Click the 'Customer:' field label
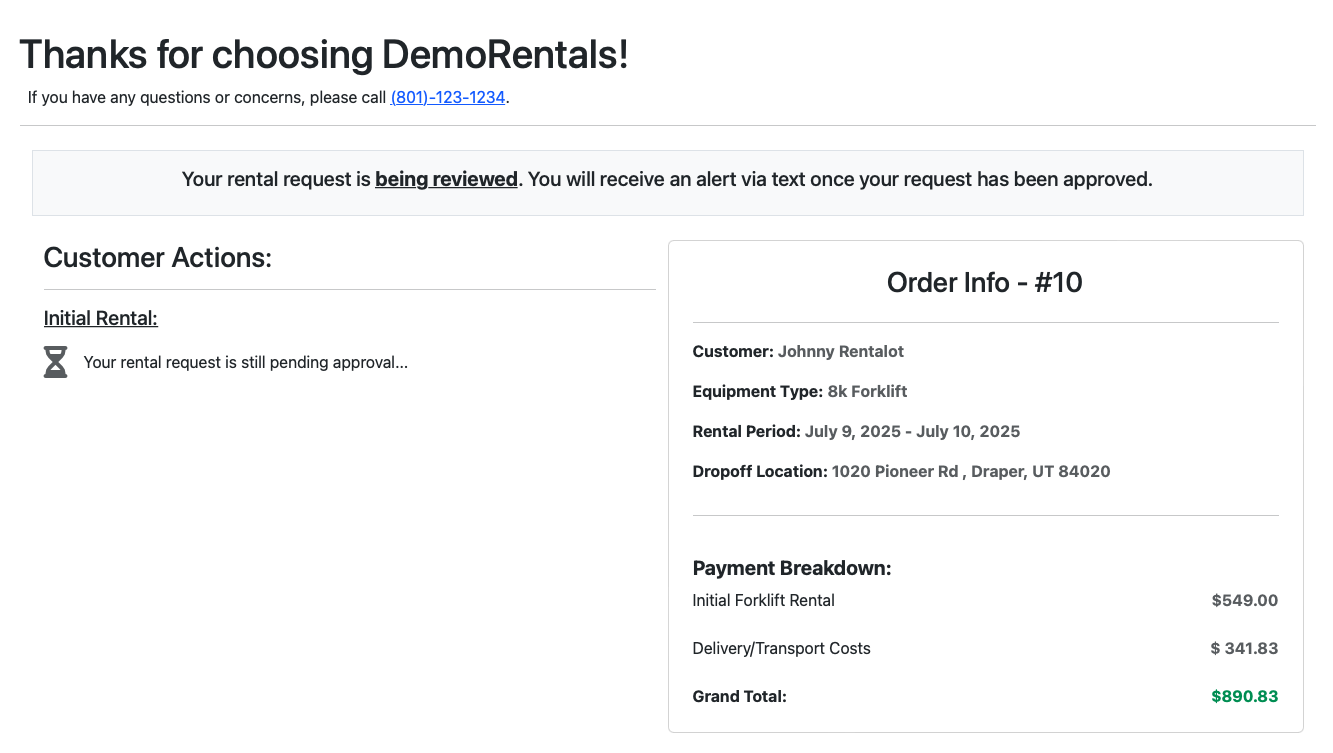The image size is (1333, 753). 733,352
